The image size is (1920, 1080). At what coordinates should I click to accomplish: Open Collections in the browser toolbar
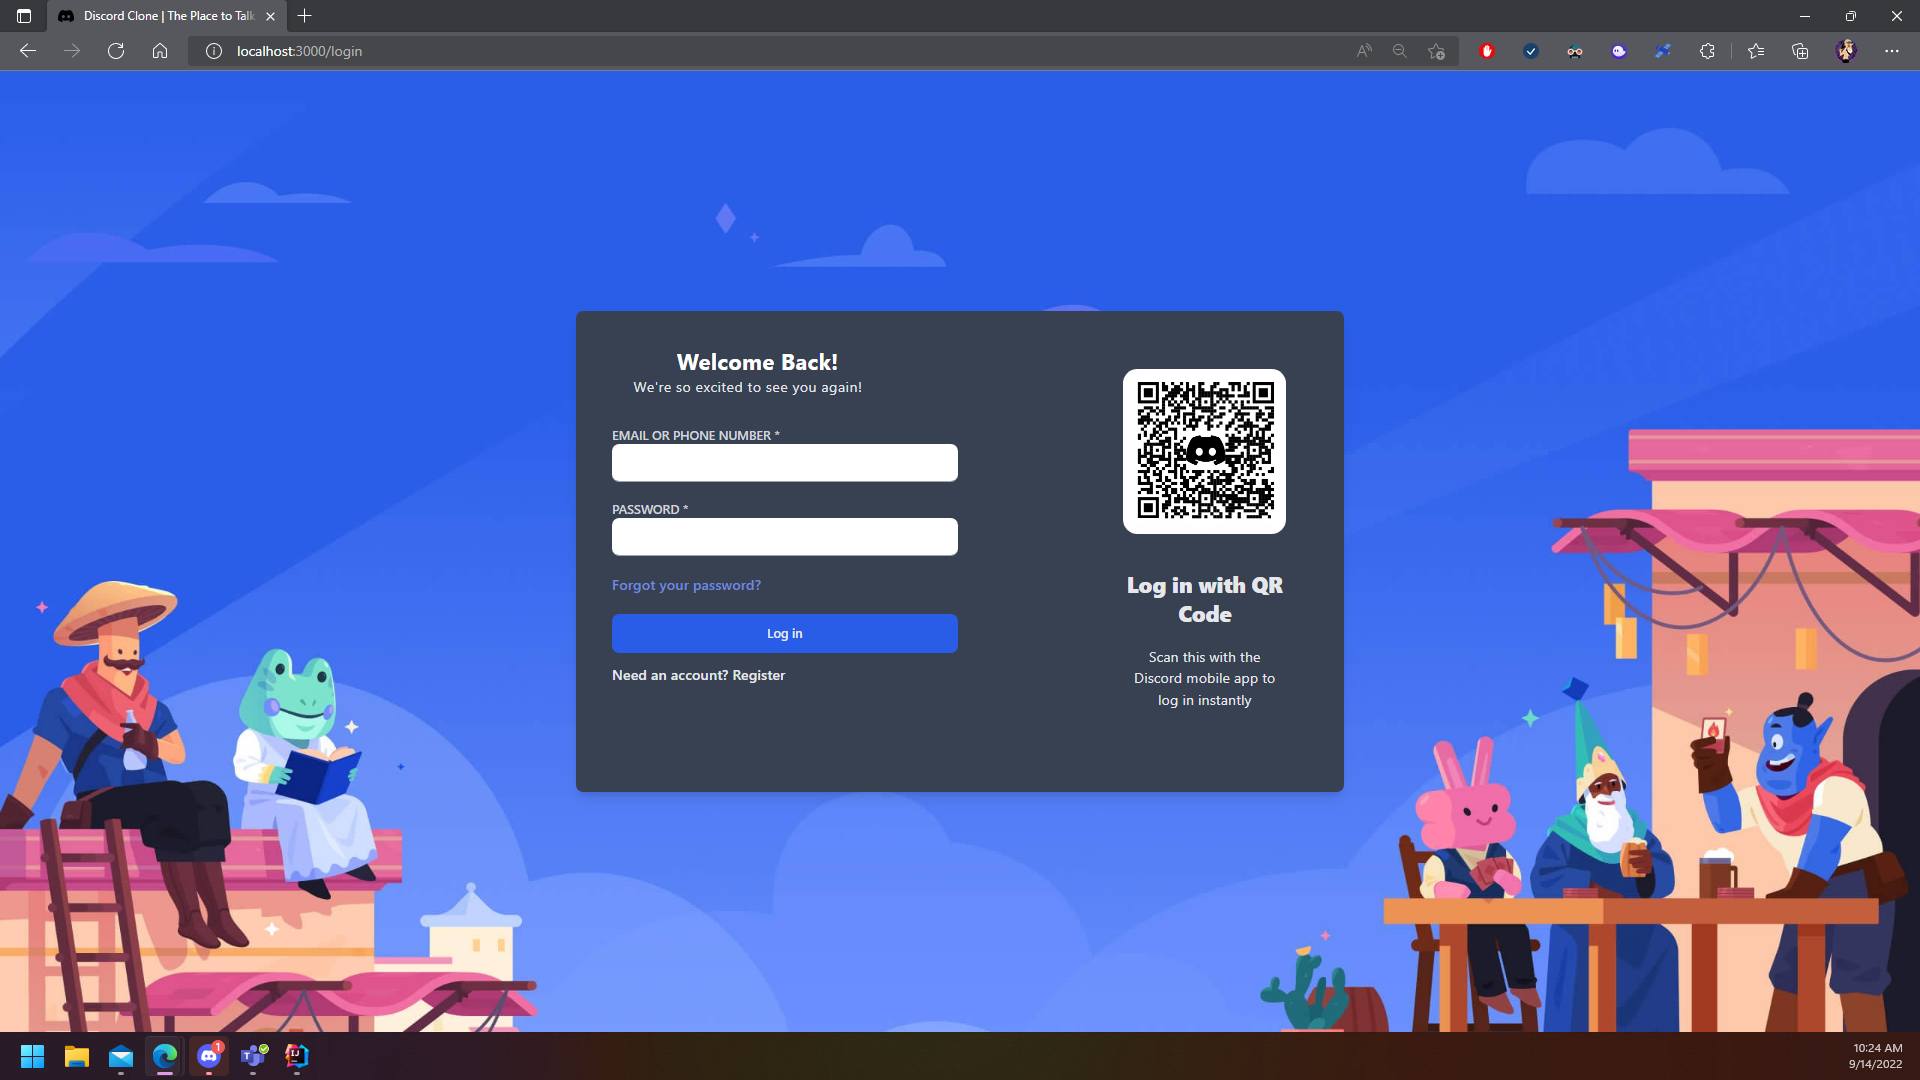(1801, 51)
